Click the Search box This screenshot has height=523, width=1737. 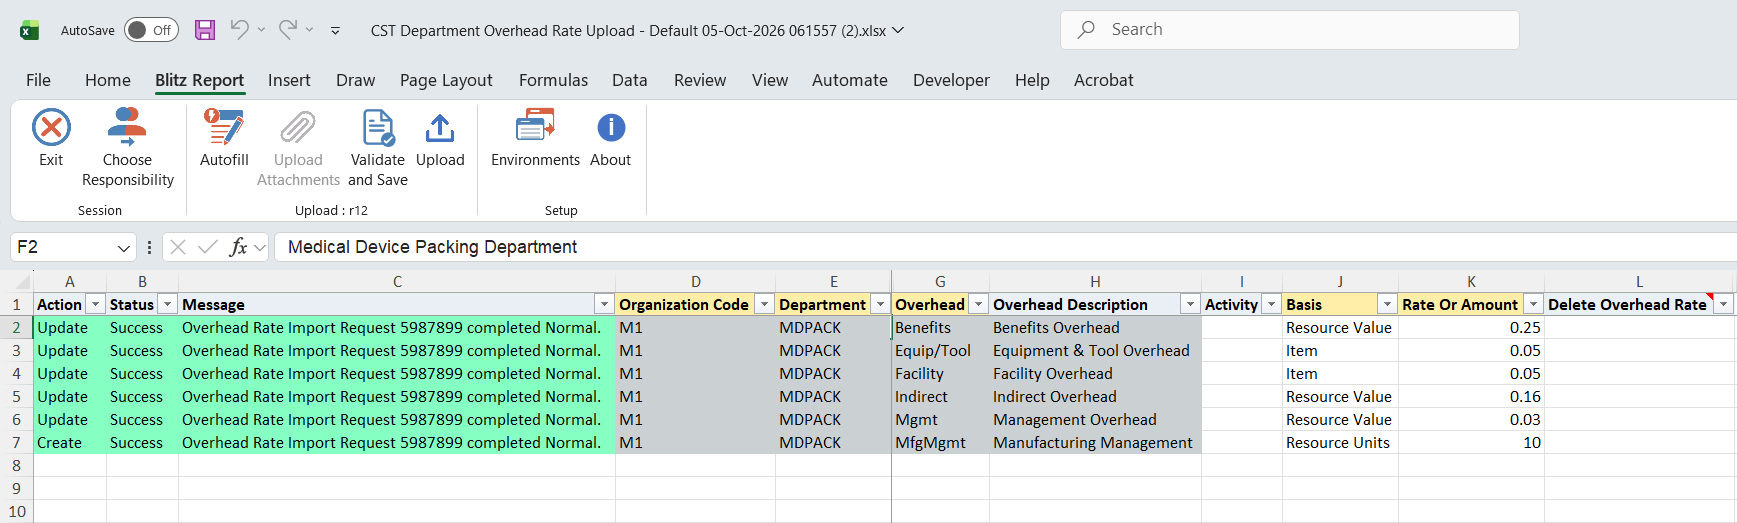(1290, 30)
